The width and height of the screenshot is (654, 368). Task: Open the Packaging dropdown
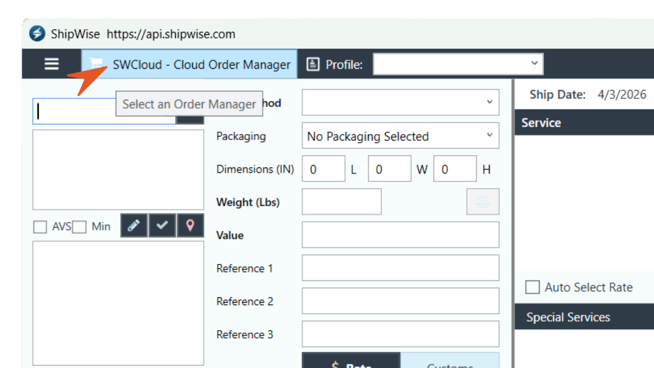[400, 136]
